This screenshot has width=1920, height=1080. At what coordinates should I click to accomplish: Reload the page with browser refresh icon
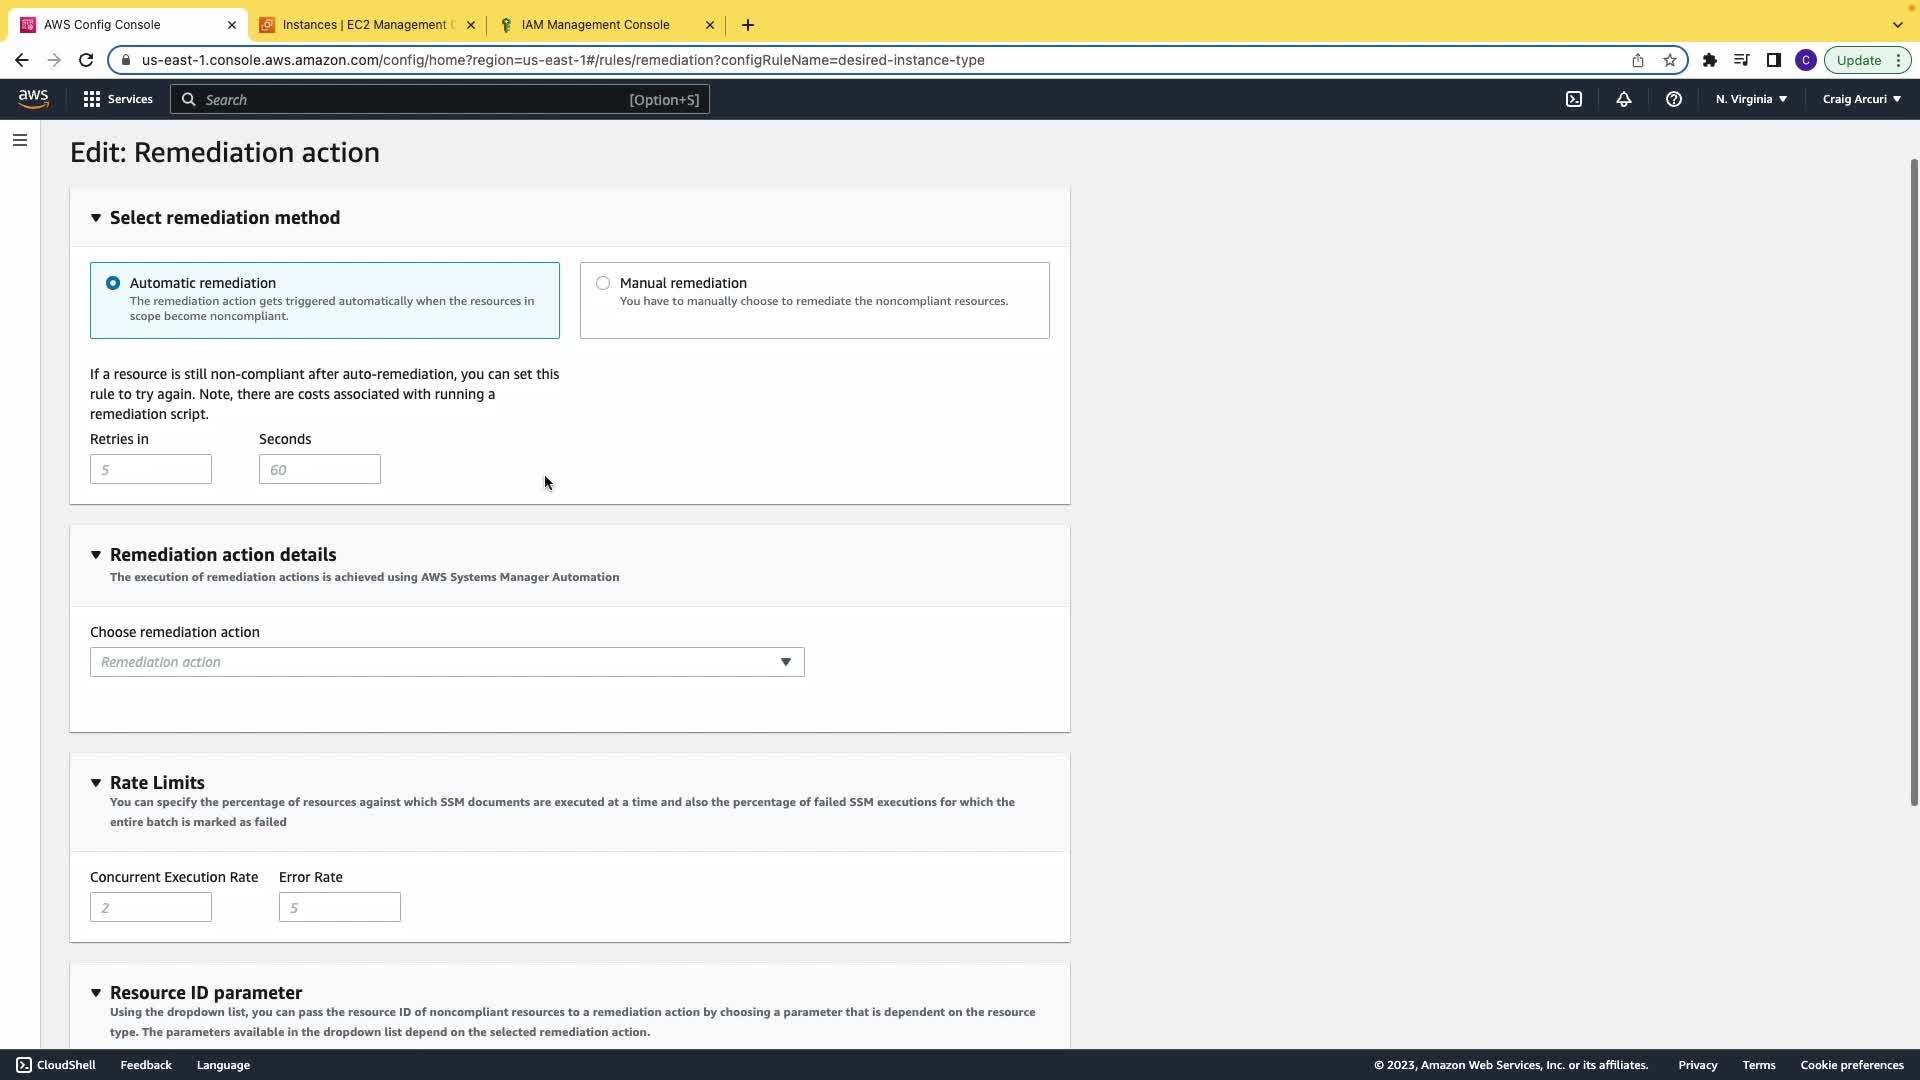tap(86, 60)
